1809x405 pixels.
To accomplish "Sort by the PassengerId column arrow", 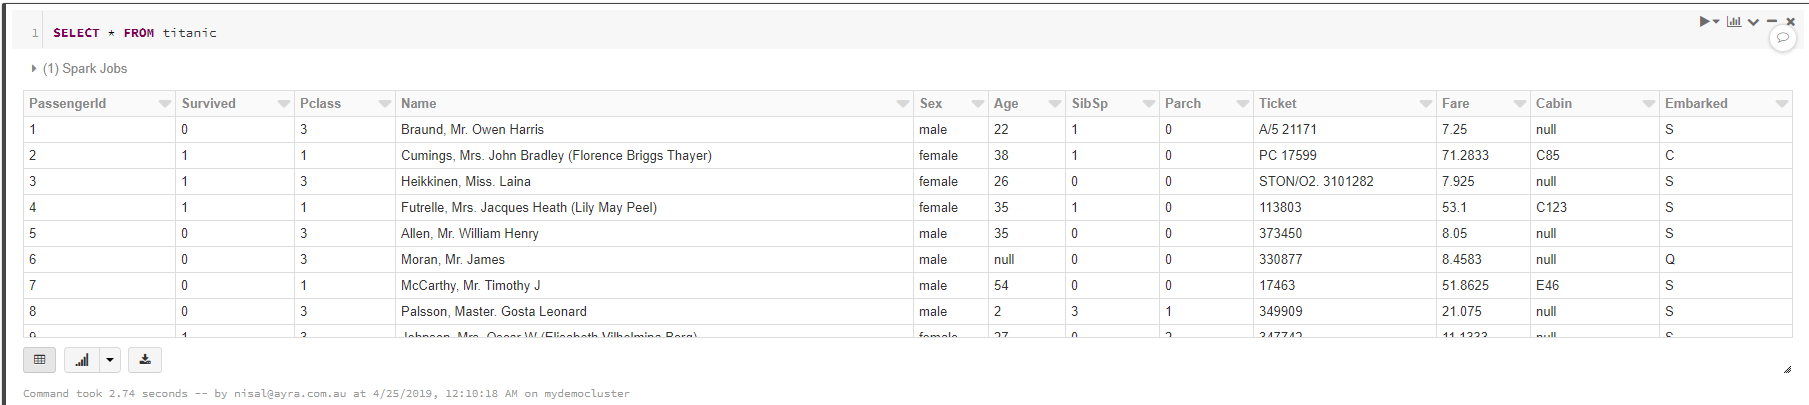I will click(x=165, y=104).
